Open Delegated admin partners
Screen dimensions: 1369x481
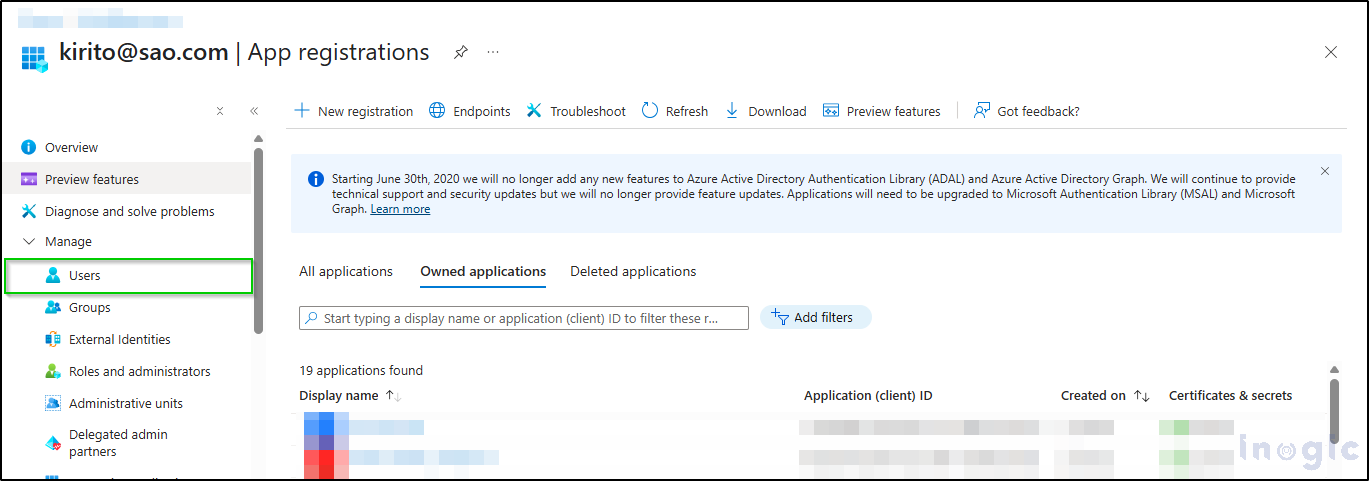click(118, 443)
